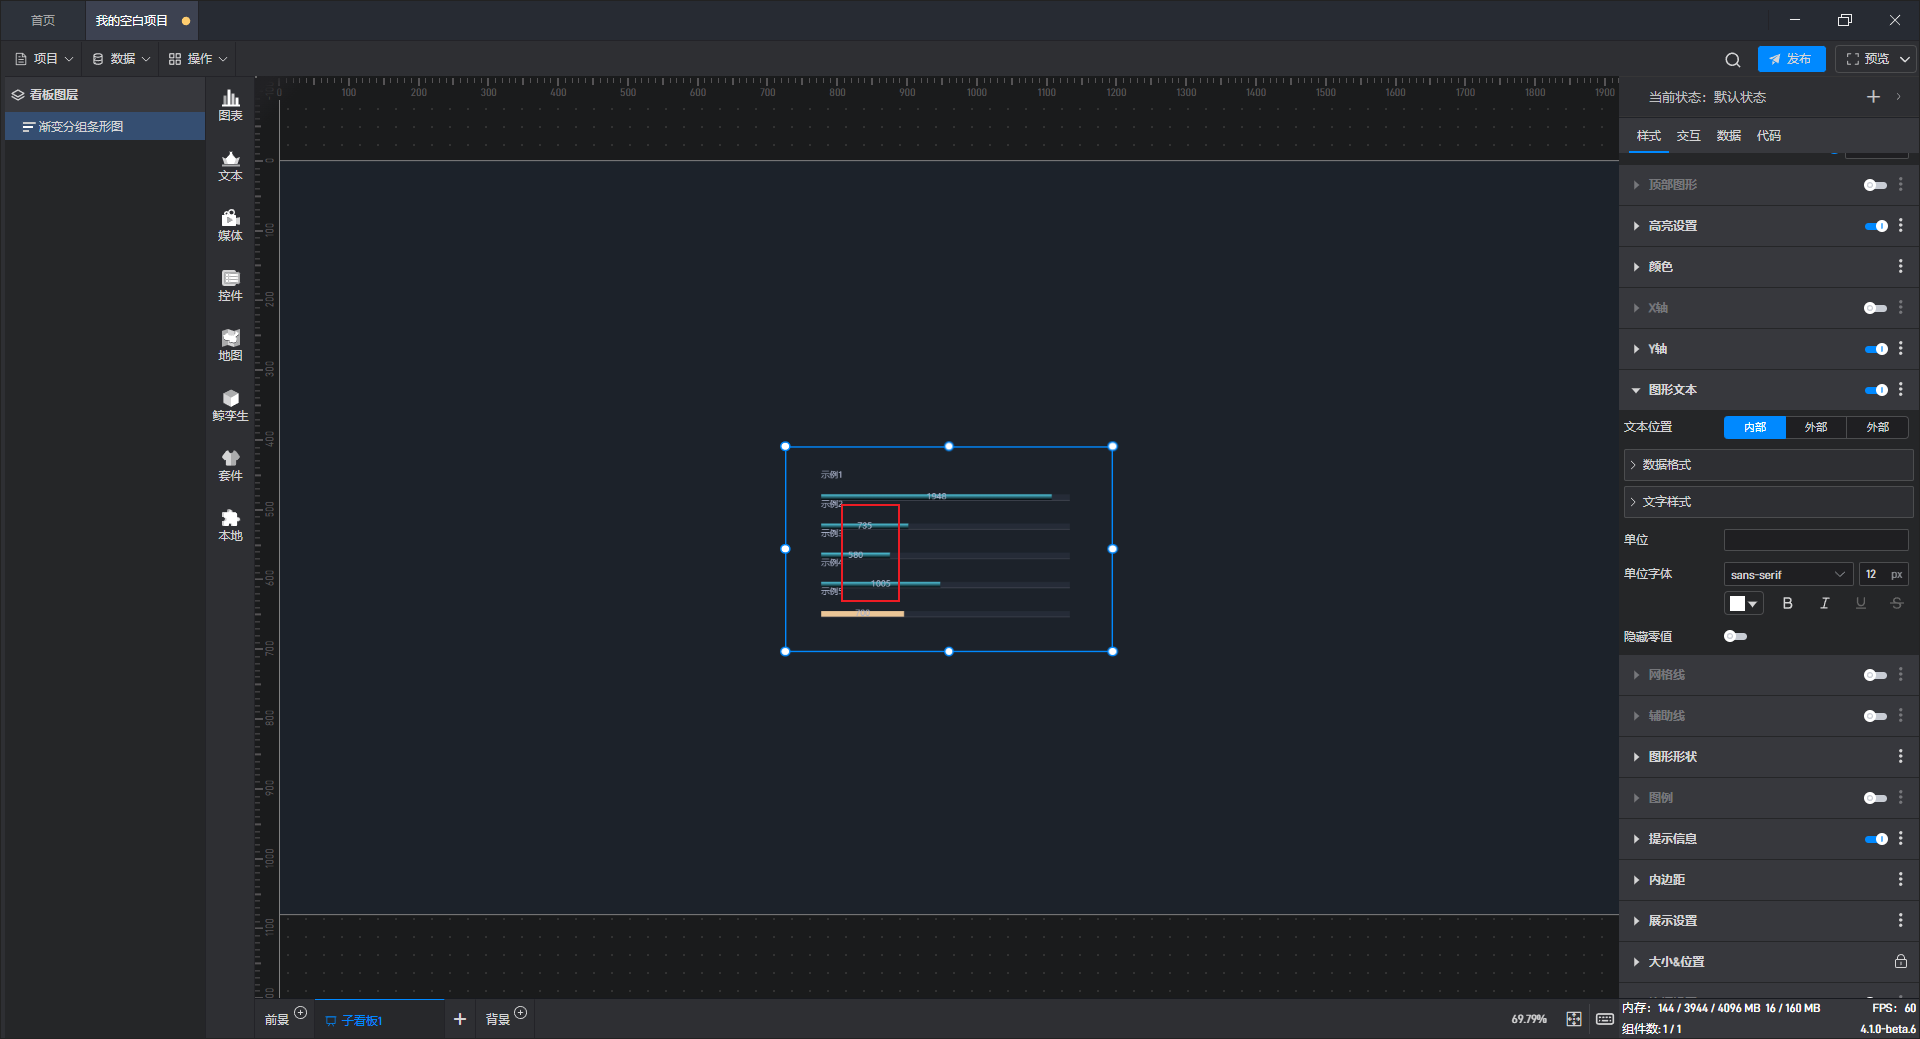Open the 地图 map component panel

pos(230,345)
